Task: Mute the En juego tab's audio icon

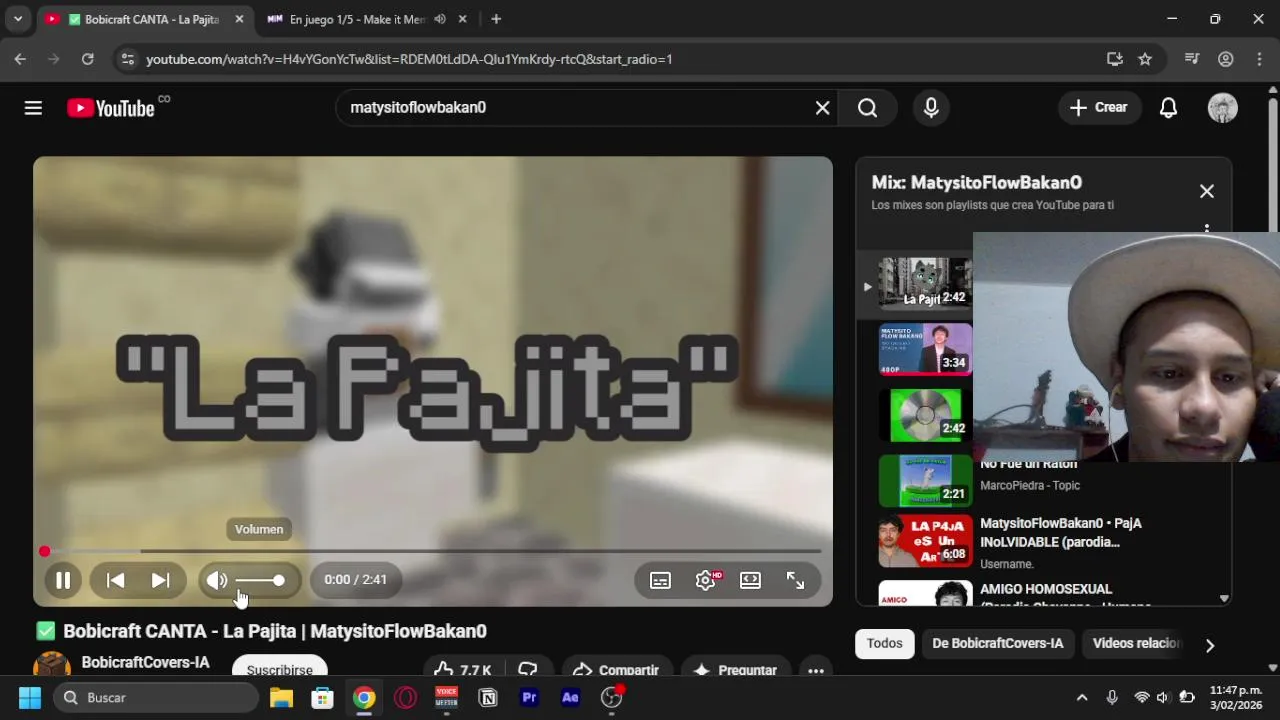Action: pyautogui.click(x=440, y=19)
